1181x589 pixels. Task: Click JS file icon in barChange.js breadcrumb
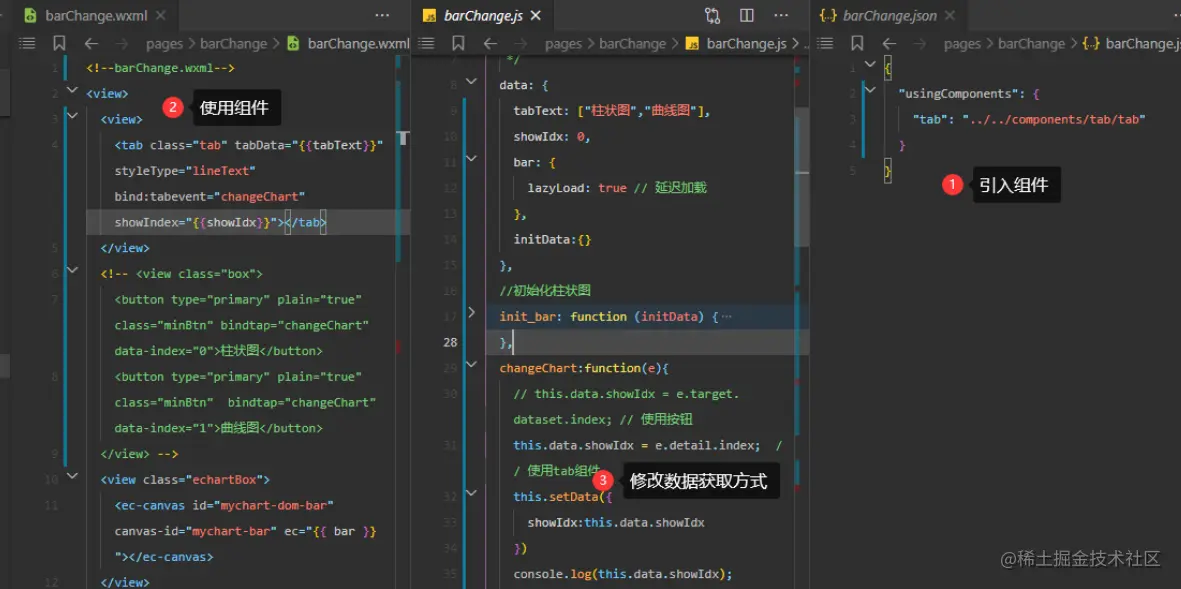coord(693,44)
